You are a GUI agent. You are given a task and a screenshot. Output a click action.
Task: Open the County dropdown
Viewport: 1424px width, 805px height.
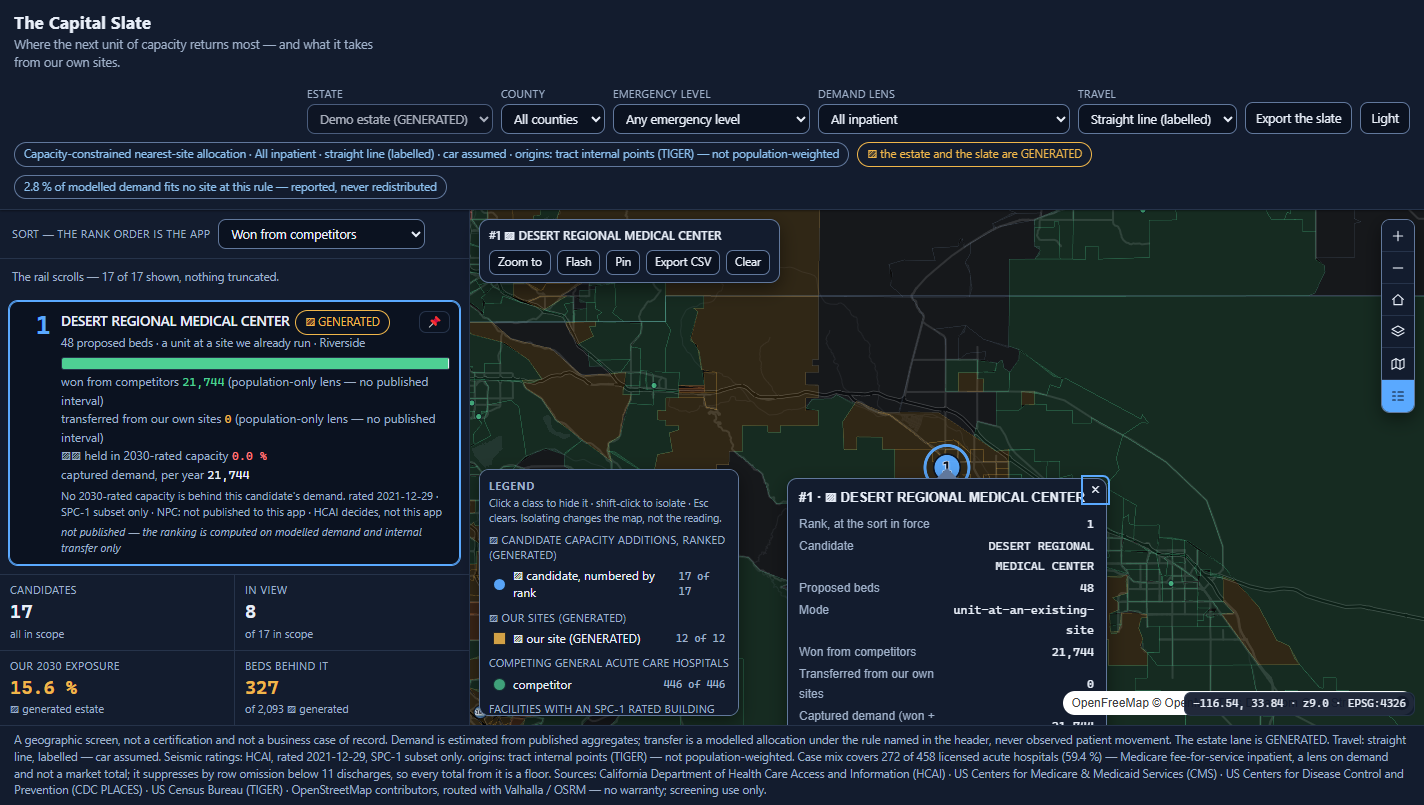[553, 119]
